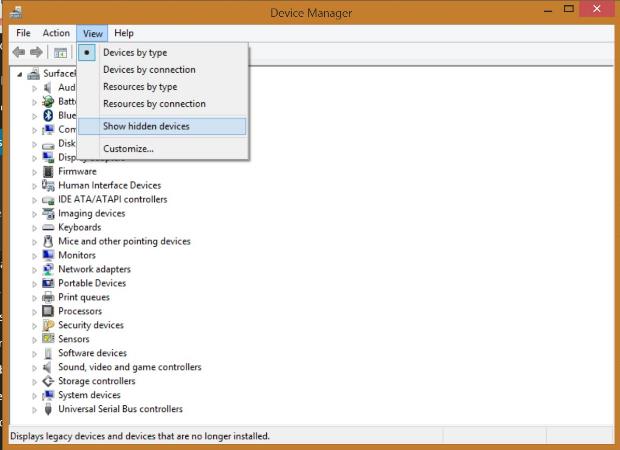Viewport: 620px width, 450px height.
Task: Collapse the Surface root computer node
Action: 20,74
